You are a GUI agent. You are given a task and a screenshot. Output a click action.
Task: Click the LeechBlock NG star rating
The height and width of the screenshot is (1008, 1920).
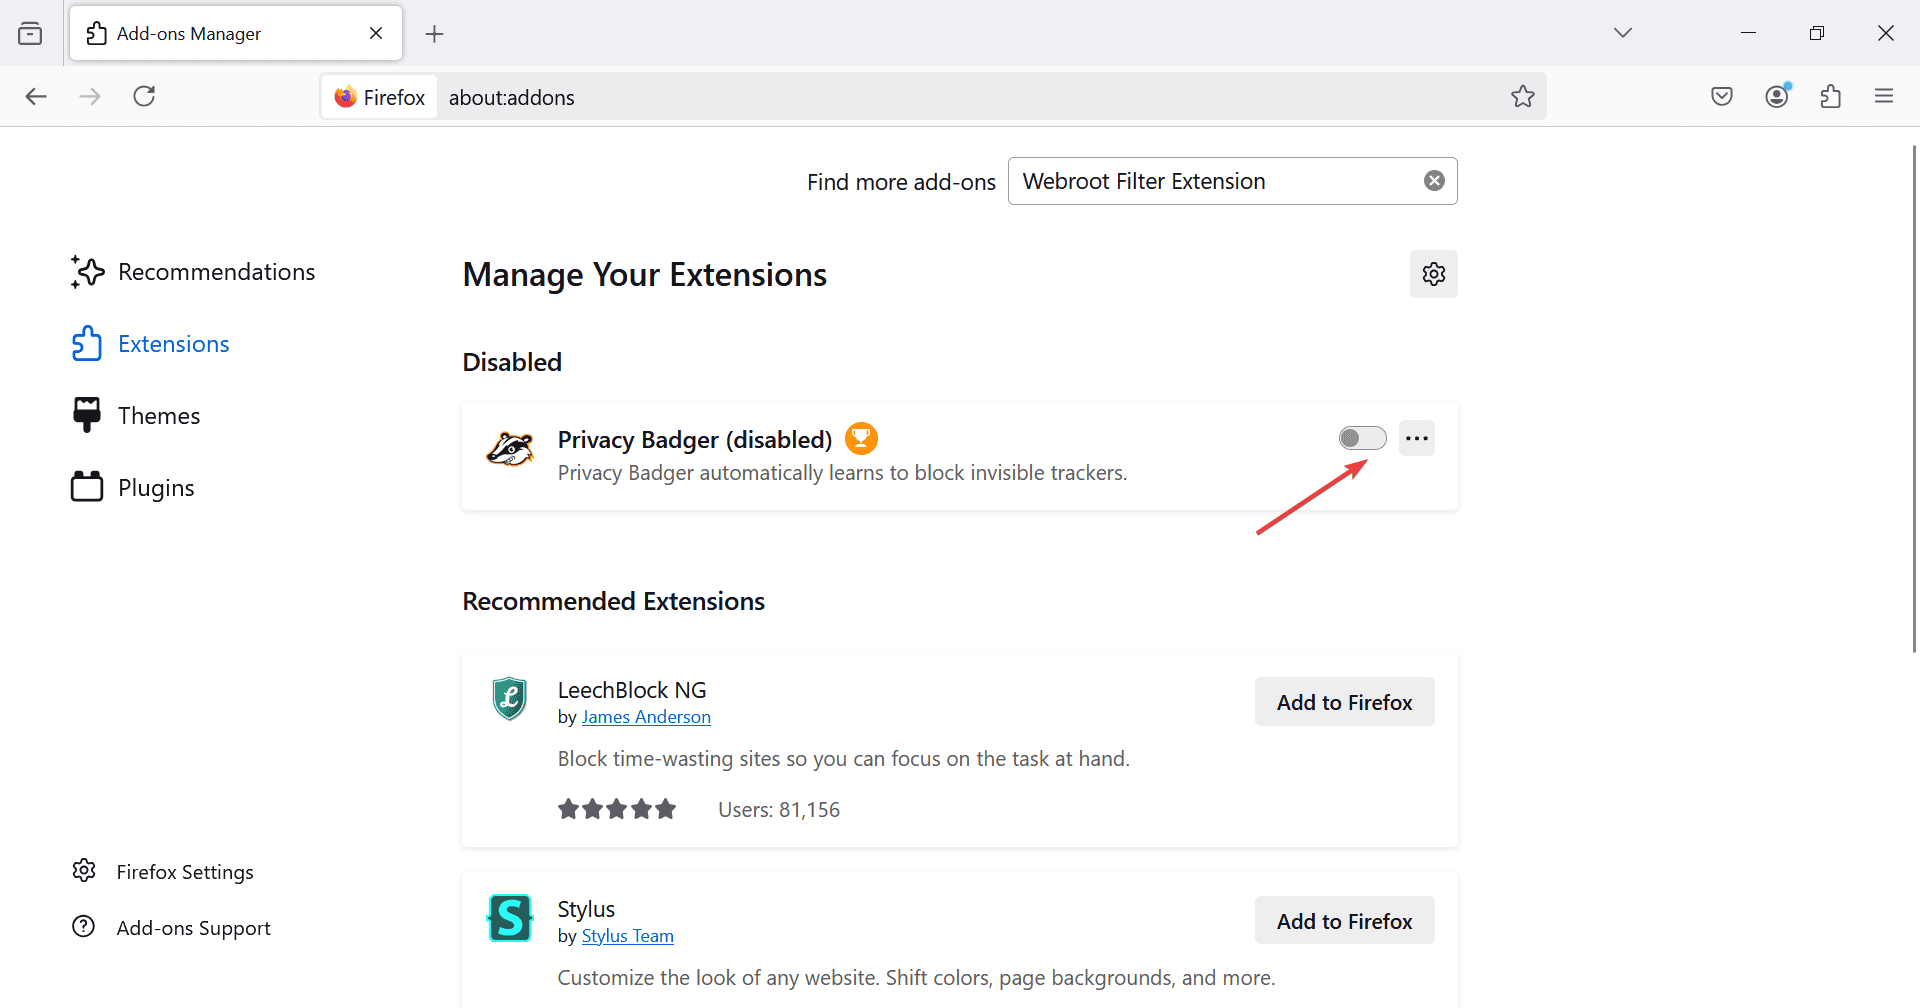pyautogui.click(x=617, y=809)
